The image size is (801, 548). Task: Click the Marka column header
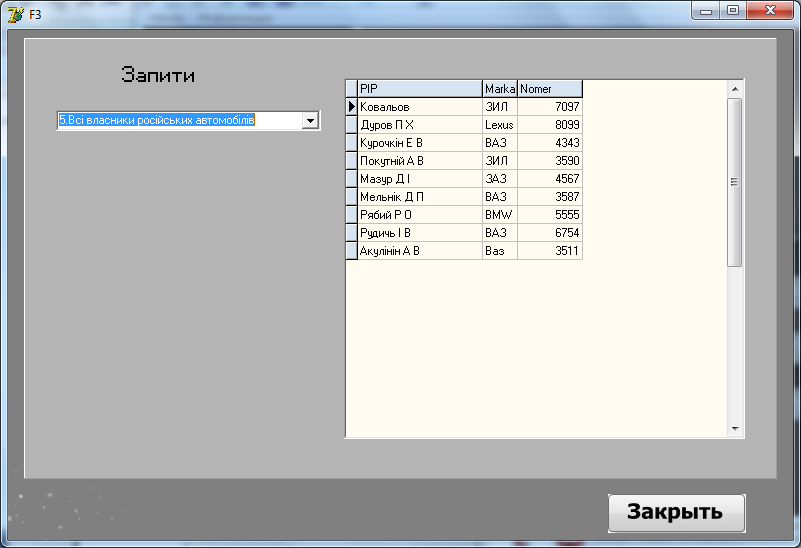tap(500, 89)
